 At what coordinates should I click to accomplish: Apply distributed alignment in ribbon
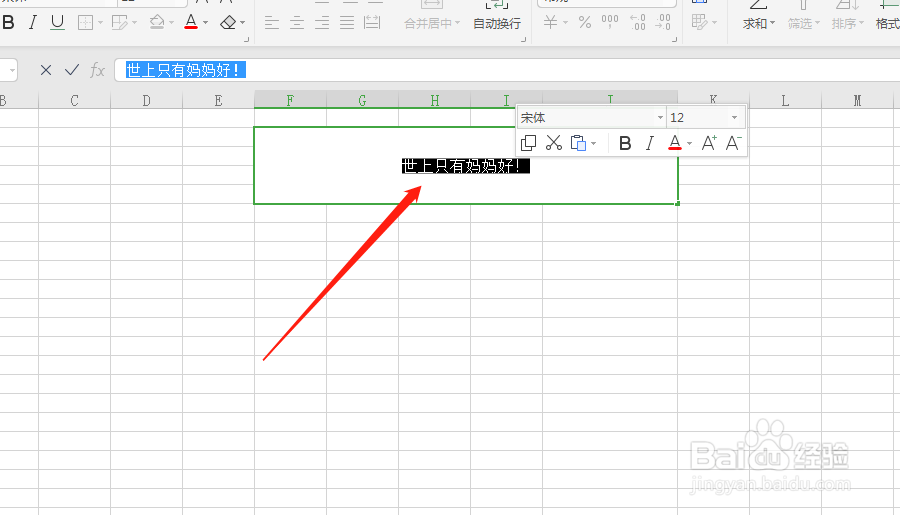pyautogui.click(x=373, y=23)
